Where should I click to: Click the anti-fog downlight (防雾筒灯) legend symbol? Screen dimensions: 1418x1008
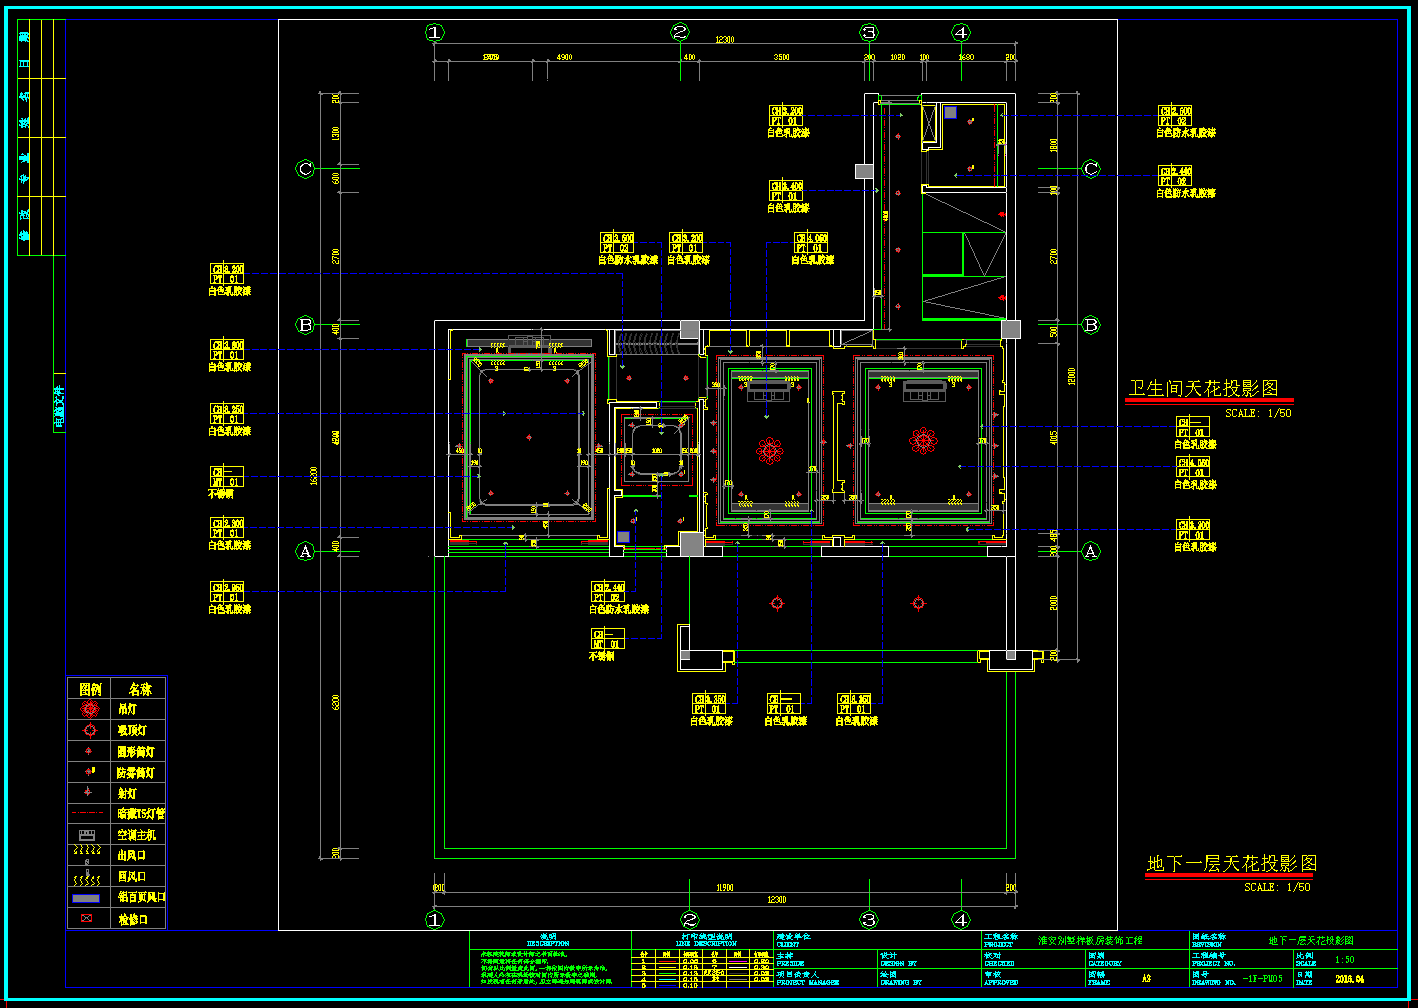click(90, 772)
